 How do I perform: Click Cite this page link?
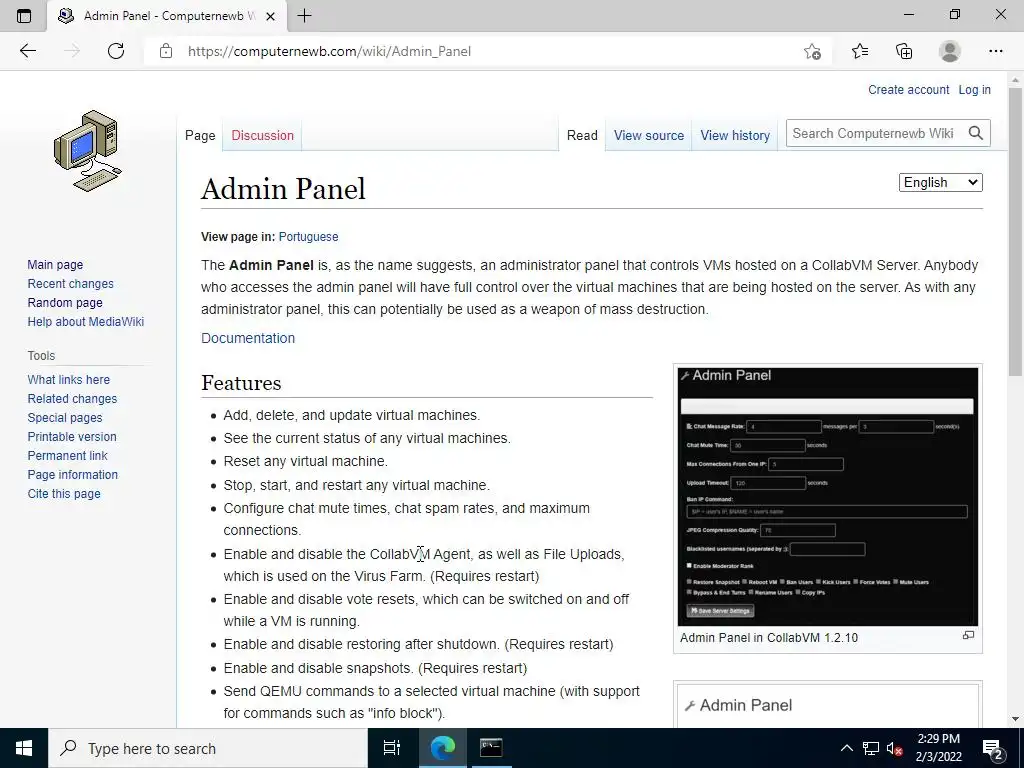coord(64,493)
